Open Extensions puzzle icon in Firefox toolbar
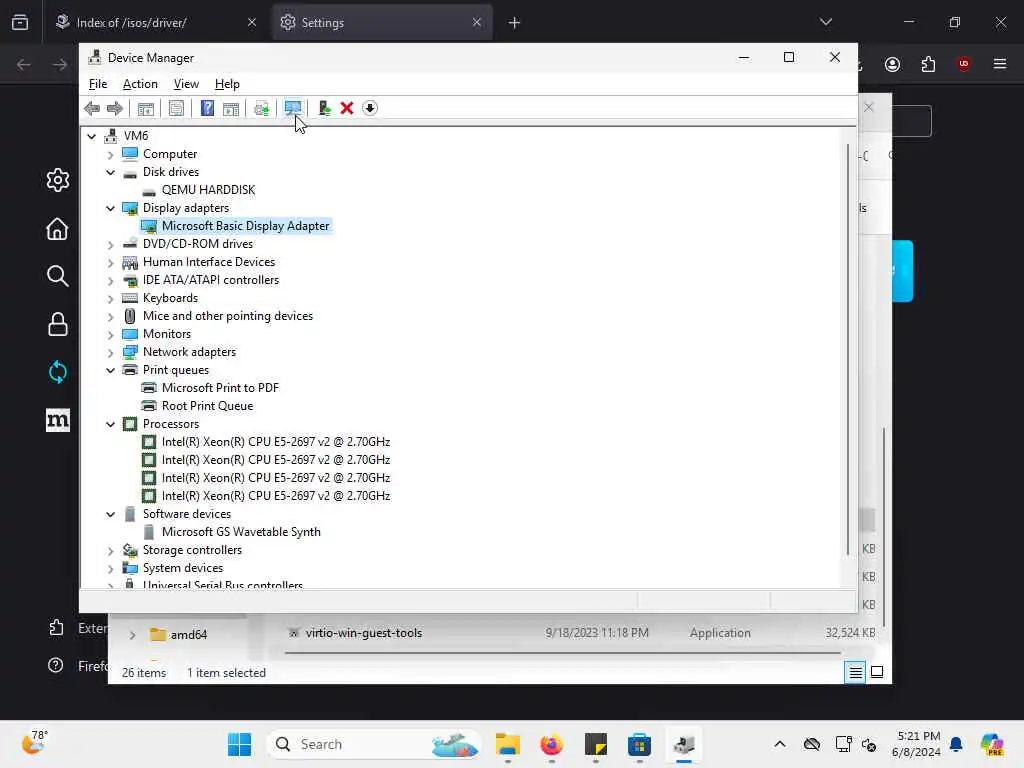Image resolution: width=1024 pixels, height=768 pixels. [928, 64]
